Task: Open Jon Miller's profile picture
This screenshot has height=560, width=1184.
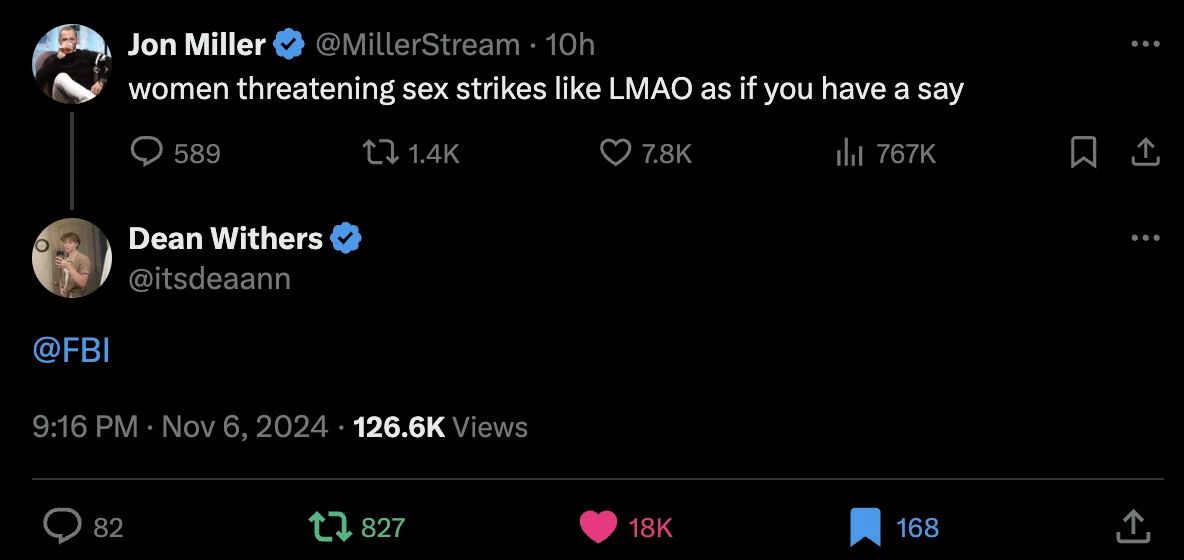Action: tap(72, 63)
